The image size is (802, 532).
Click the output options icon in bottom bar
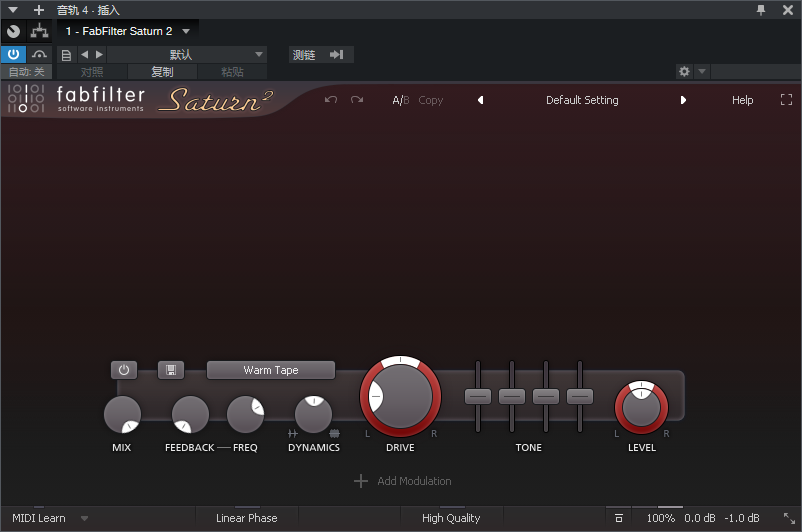[x=619, y=518]
